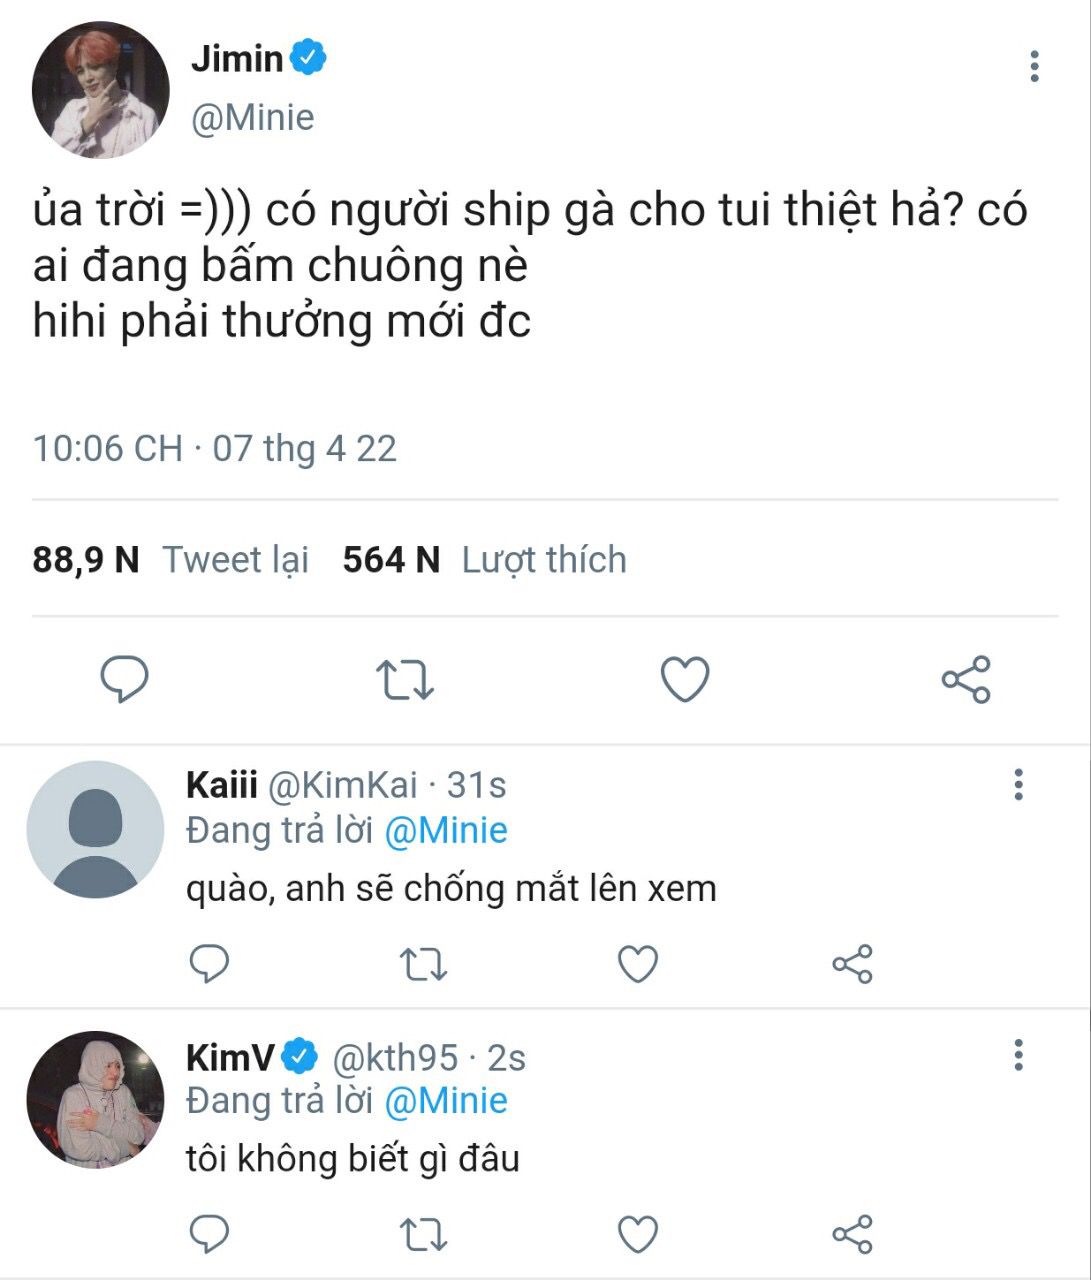Open more options menu on Kaiii's reply
The image size is (1091, 1280).
pyautogui.click(x=1018, y=785)
